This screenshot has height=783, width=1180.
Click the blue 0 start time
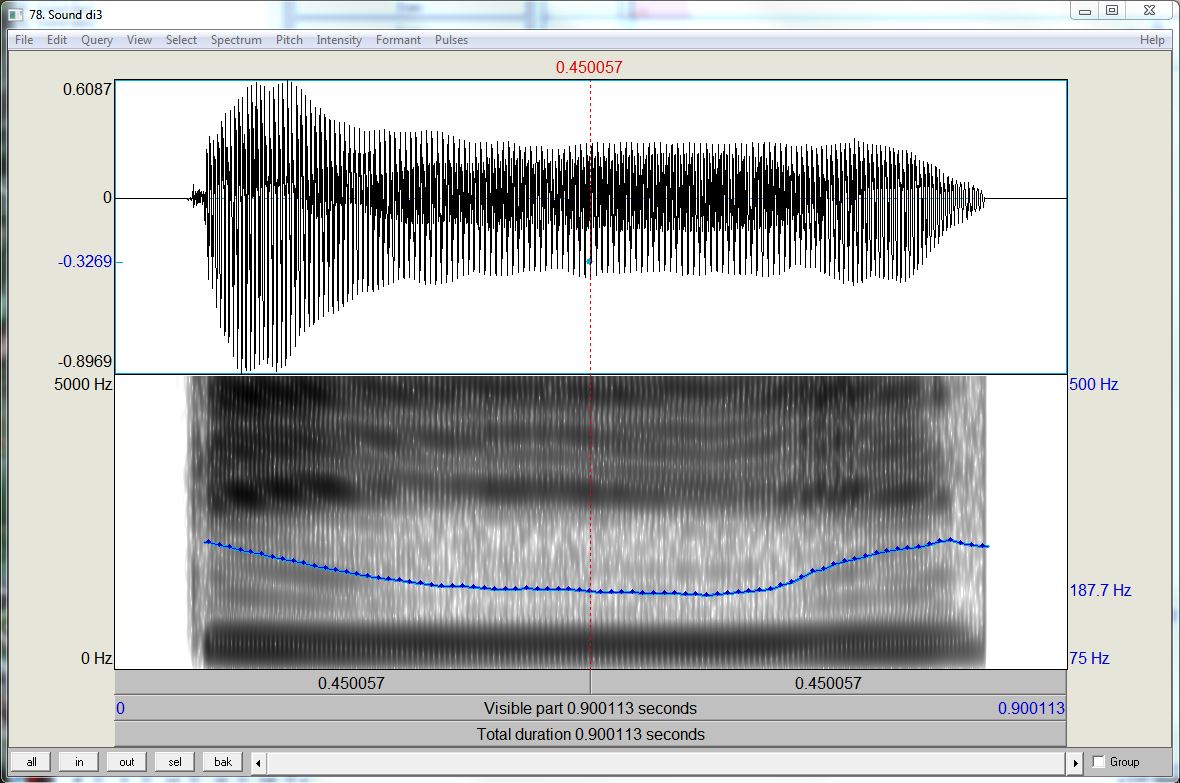tap(120, 708)
